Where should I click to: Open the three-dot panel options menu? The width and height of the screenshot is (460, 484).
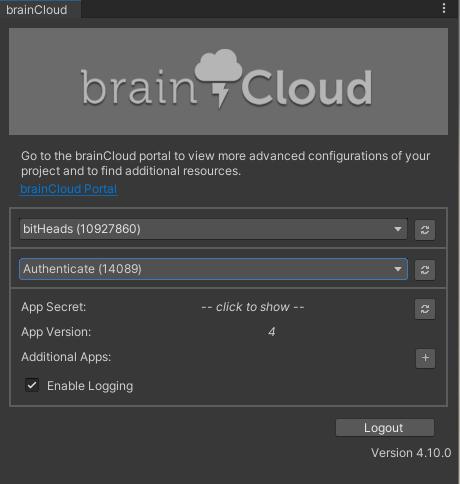[x=444, y=8]
